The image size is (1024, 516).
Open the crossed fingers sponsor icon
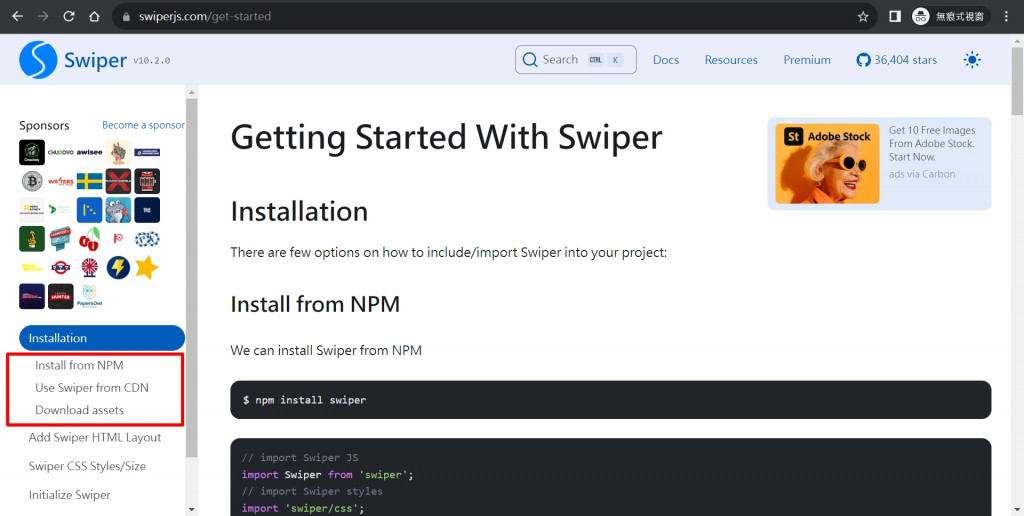coord(32,238)
